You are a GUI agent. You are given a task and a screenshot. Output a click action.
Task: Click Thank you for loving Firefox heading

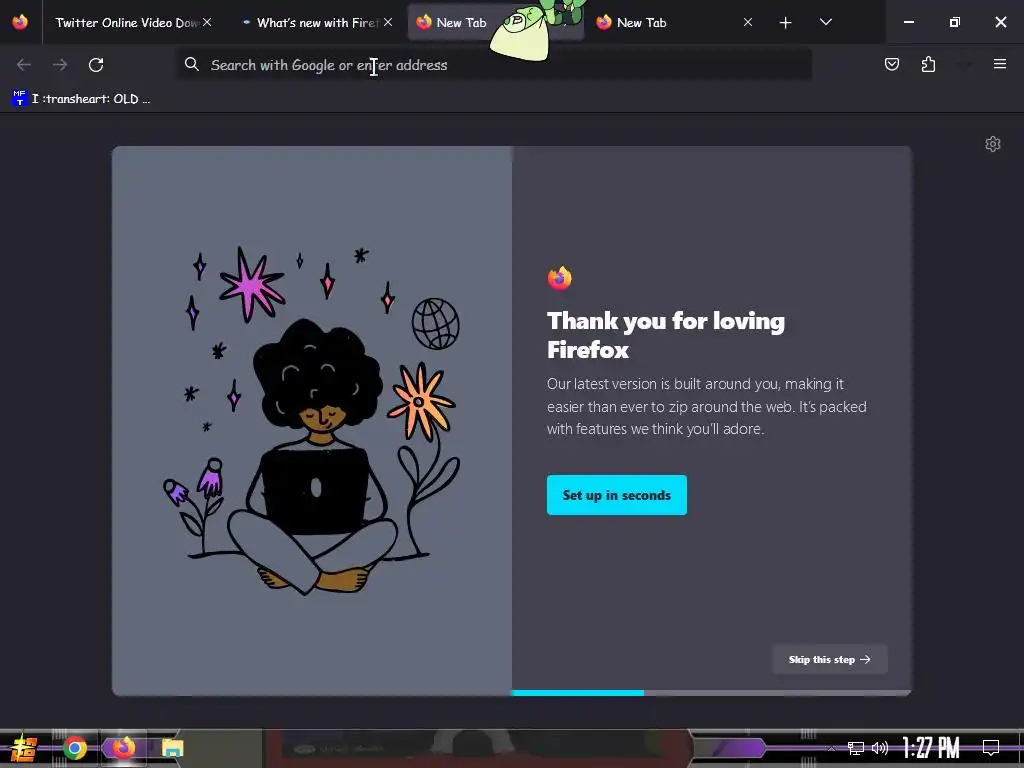(665, 335)
